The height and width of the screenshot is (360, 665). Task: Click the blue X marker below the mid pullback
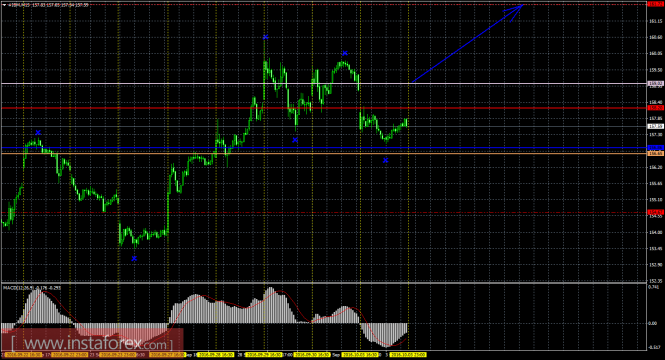coord(295,140)
